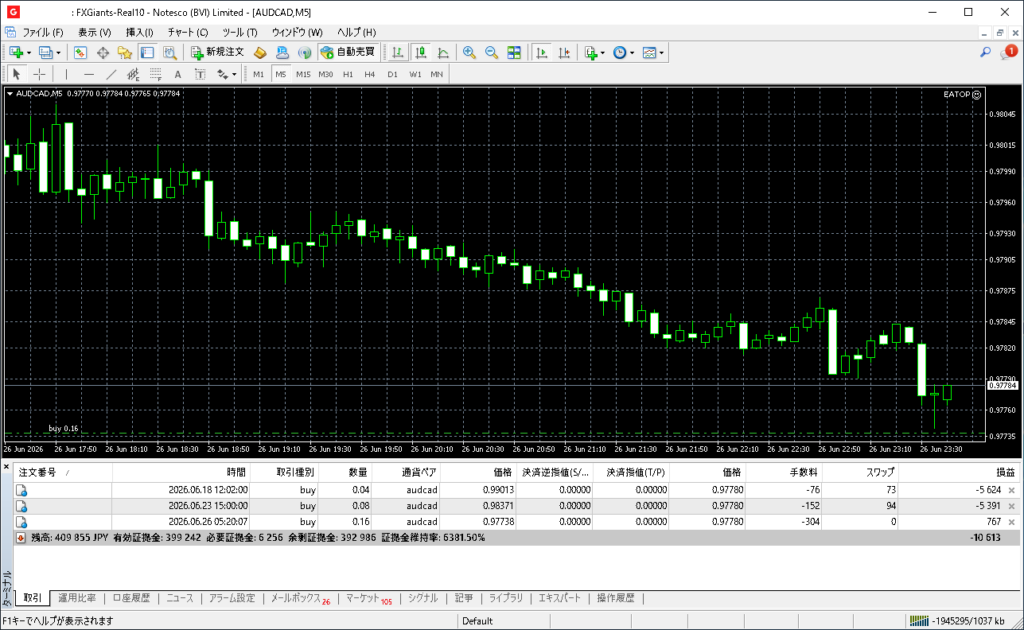
Task: Select the crosshair cursor tool
Action: click(39, 74)
